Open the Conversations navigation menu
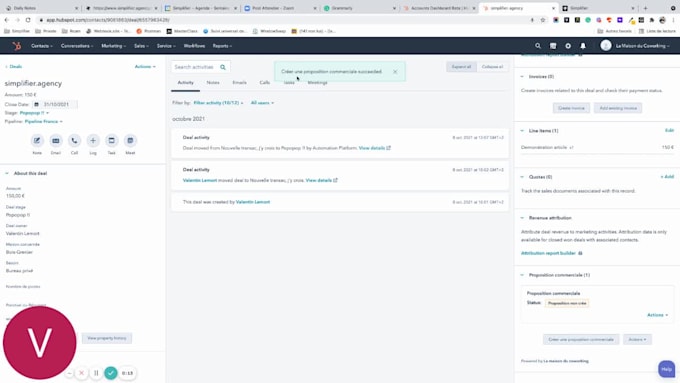Image resolution: width=680 pixels, height=383 pixels. pos(77,46)
